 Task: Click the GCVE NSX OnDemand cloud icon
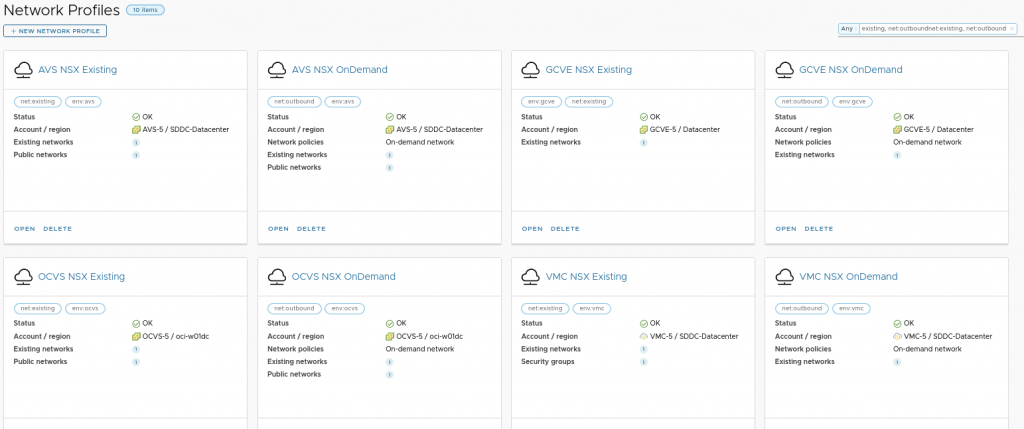pyautogui.click(x=785, y=70)
